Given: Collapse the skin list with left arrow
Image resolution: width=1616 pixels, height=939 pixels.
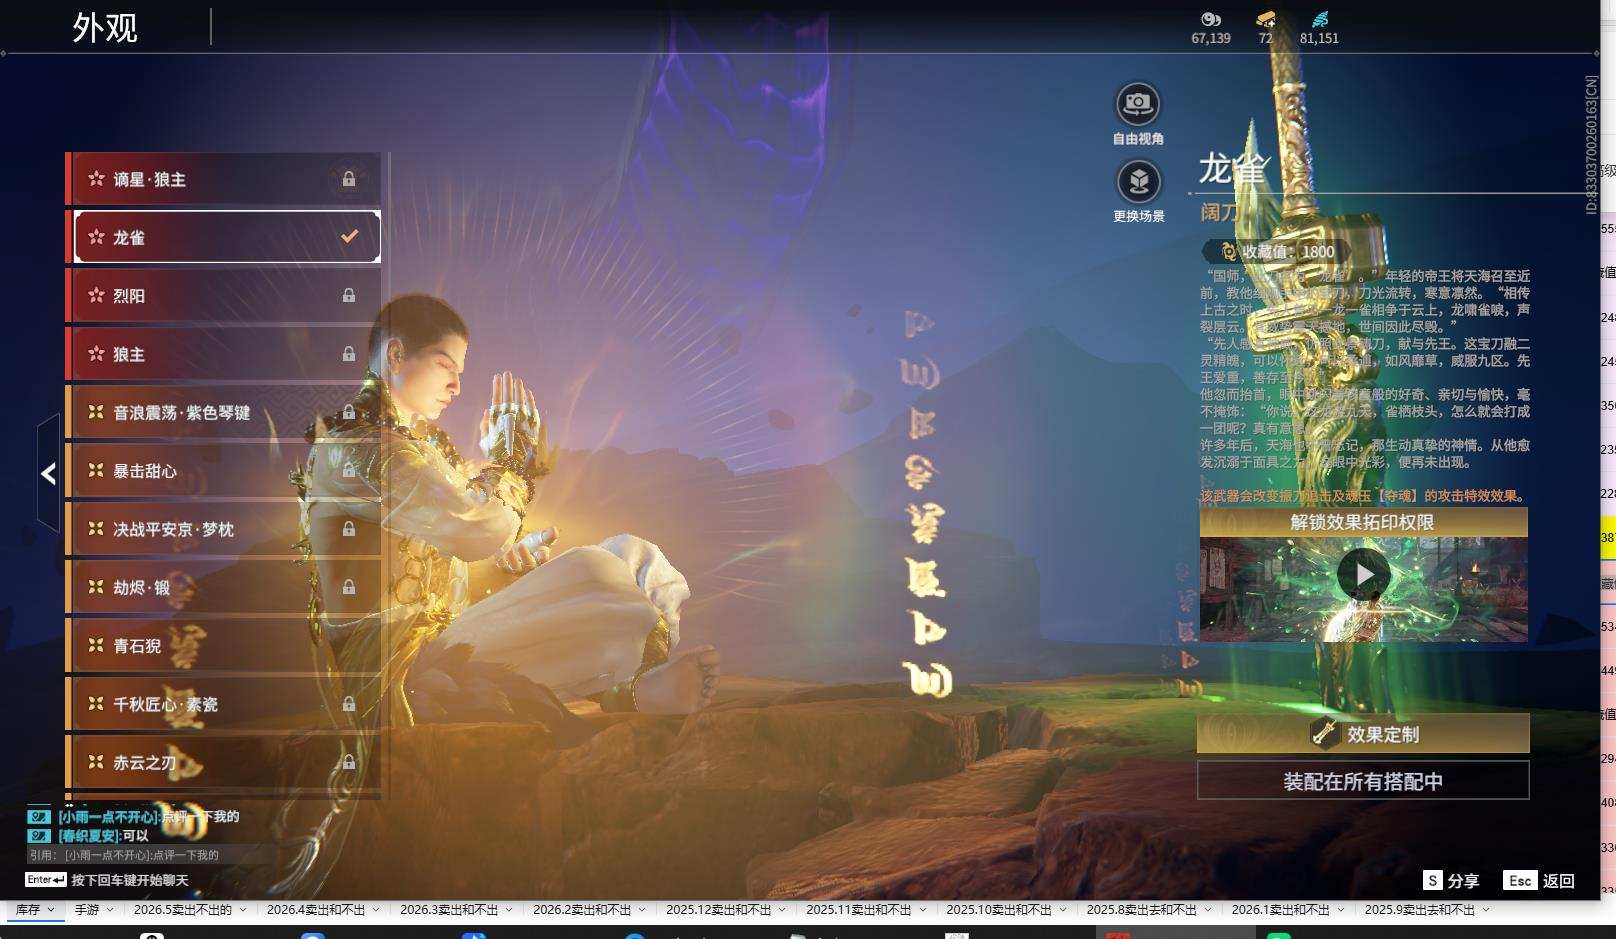Looking at the screenshot, I should (48, 473).
